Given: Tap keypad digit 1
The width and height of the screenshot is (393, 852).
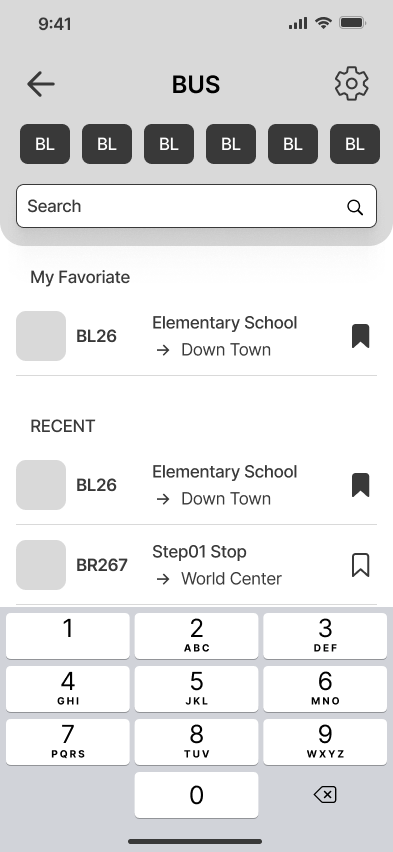Looking at the screenshot, I should [x=68, y=636].
